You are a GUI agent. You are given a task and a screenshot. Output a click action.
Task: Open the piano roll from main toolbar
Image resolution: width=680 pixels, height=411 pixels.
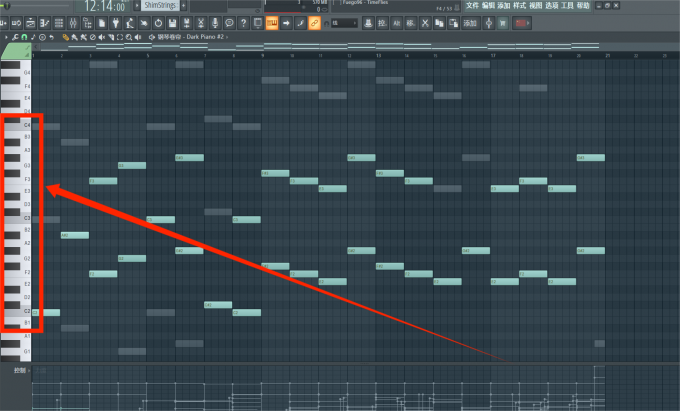(x=44, y=23)
